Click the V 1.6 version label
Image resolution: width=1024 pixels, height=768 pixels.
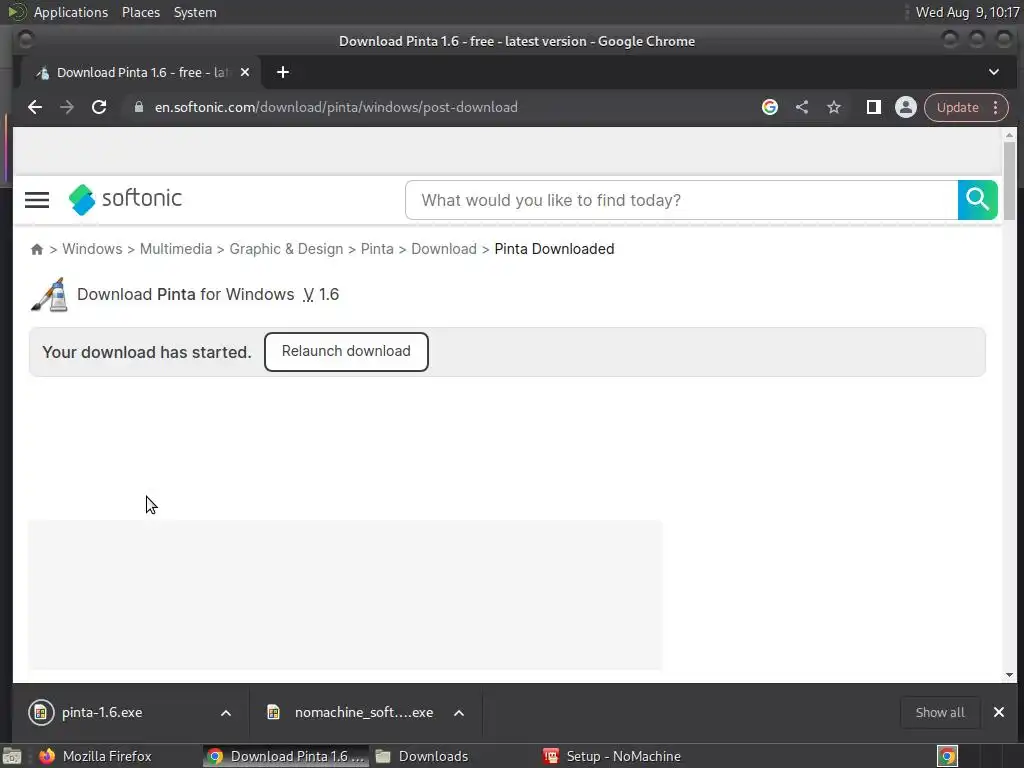(x=321, y=295)
